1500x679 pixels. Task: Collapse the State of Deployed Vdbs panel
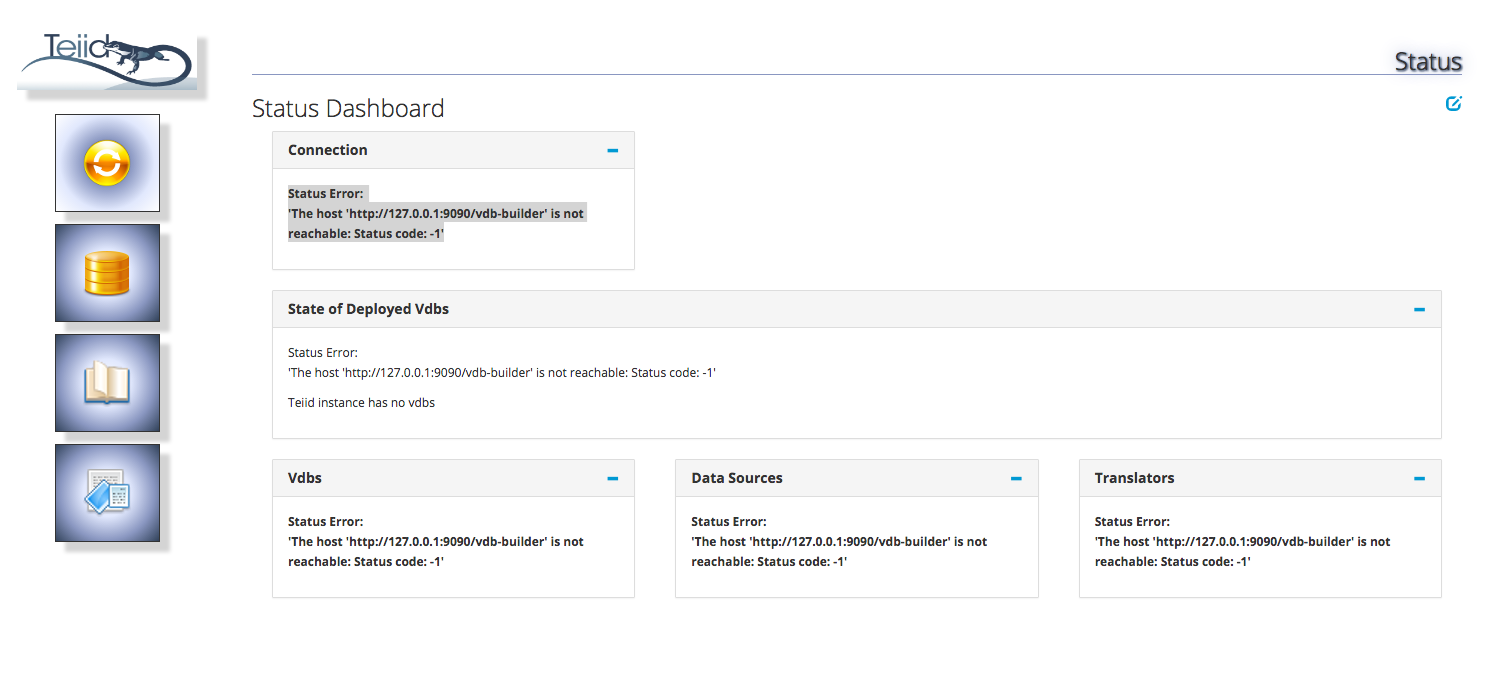1419,310
